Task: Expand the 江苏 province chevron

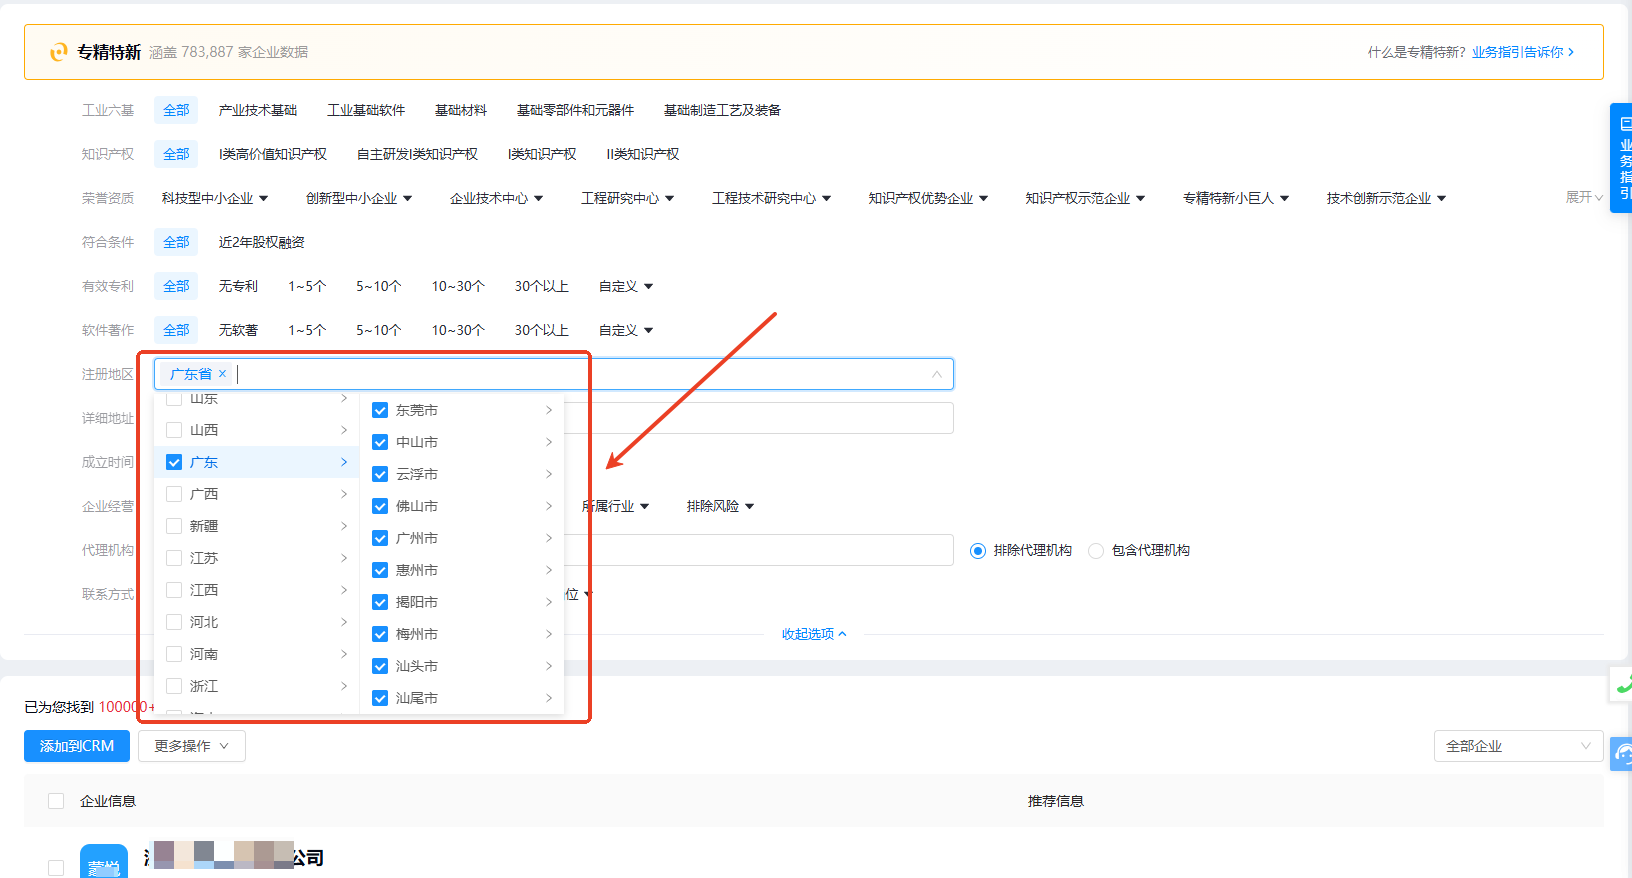Action: pyautogui.click(x=344, y=558)
